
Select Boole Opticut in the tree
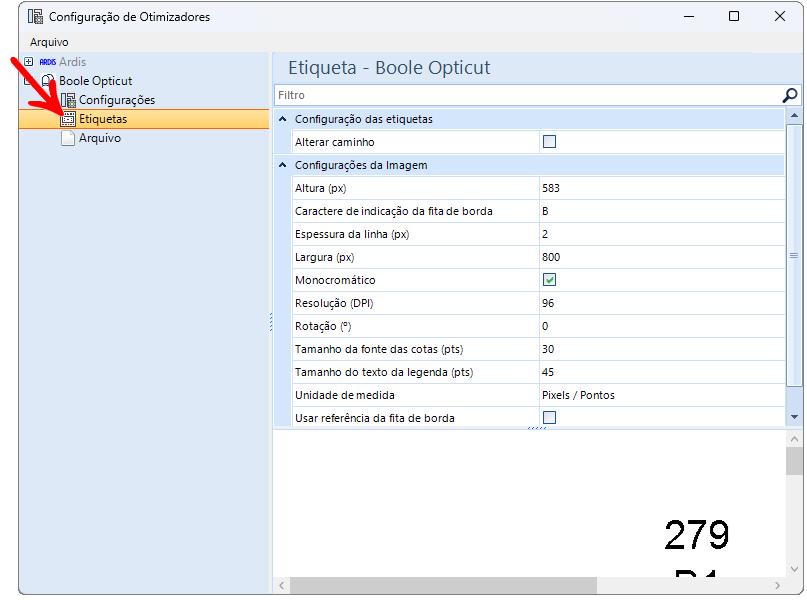click(x=95, y=81)
